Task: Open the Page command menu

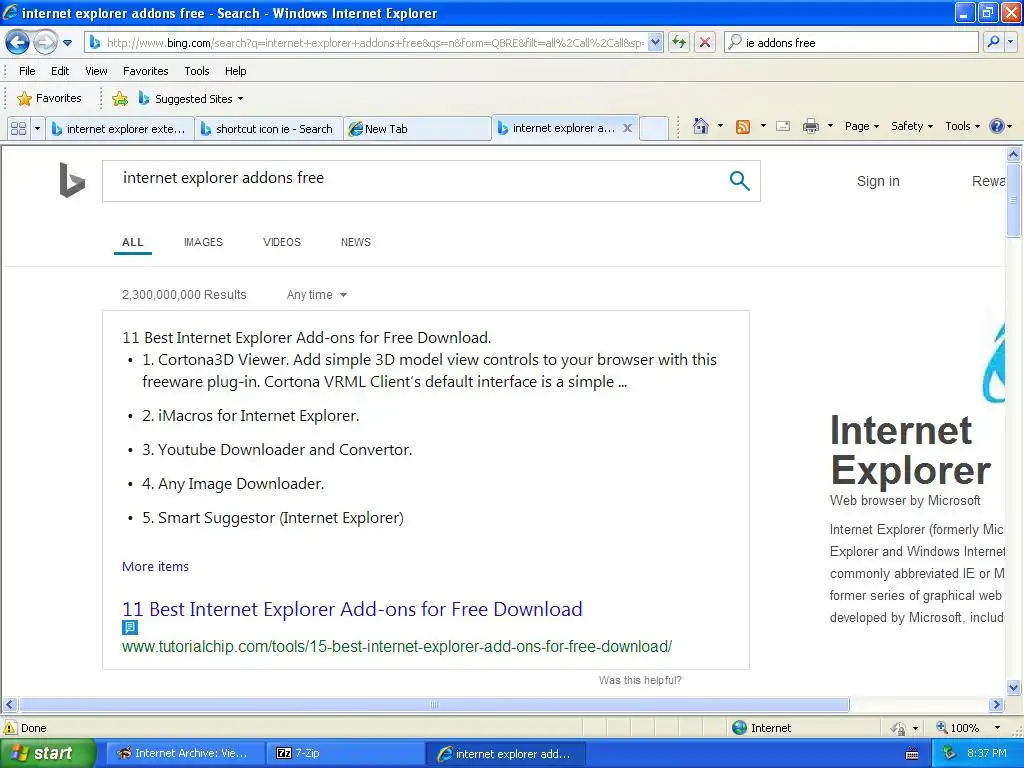Action: [x=861, y=126]
